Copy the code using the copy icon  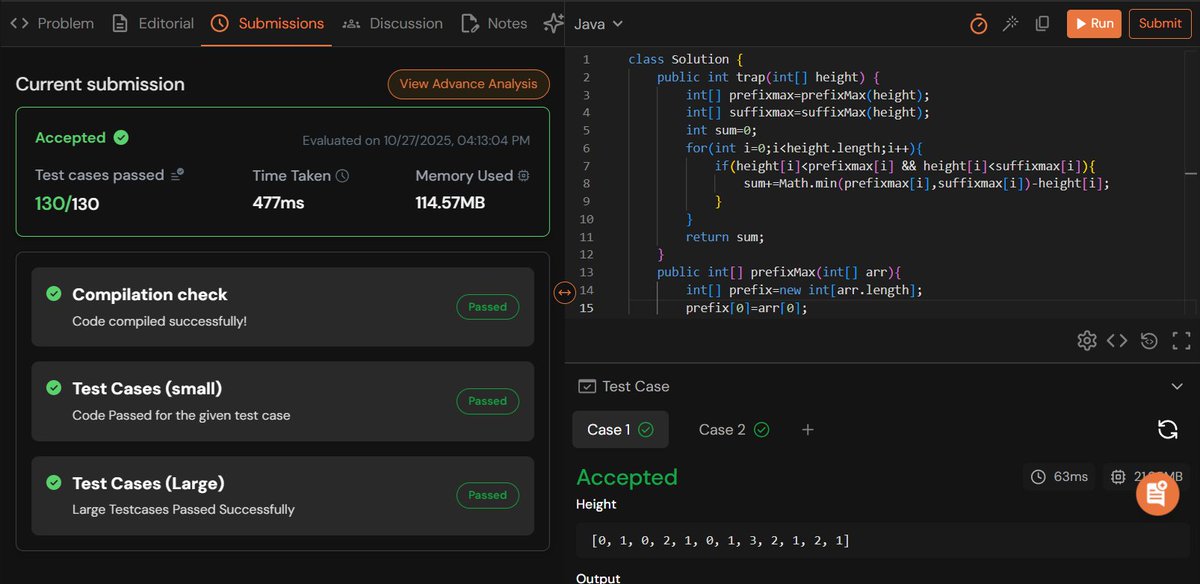[x=1042, y=23]
